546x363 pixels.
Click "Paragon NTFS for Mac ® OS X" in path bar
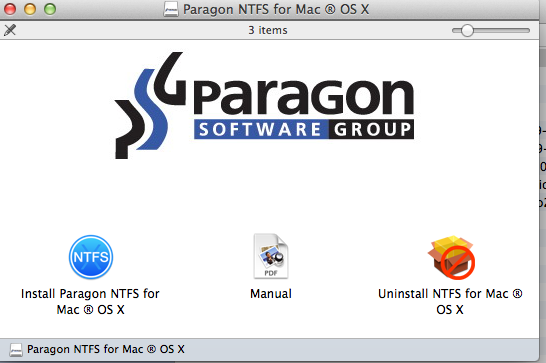106,349
